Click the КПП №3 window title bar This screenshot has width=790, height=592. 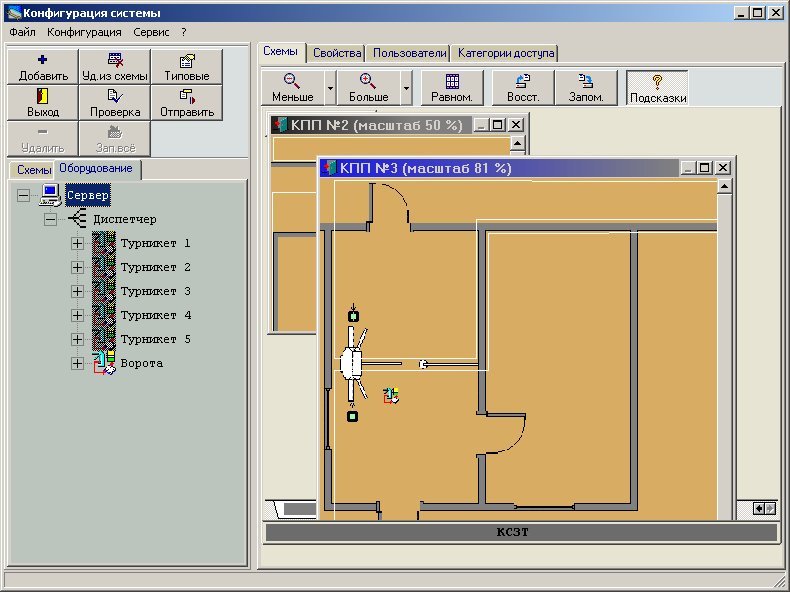525,168
